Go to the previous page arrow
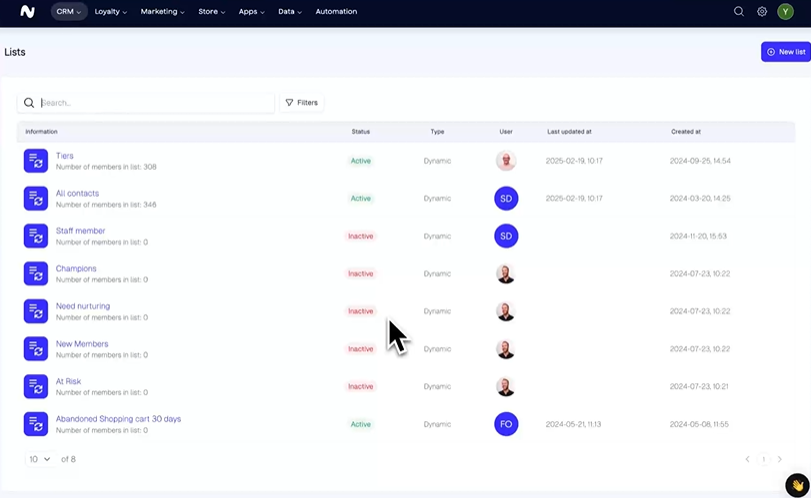Screen dimensions: 811x498 click(x=747, y=459)
